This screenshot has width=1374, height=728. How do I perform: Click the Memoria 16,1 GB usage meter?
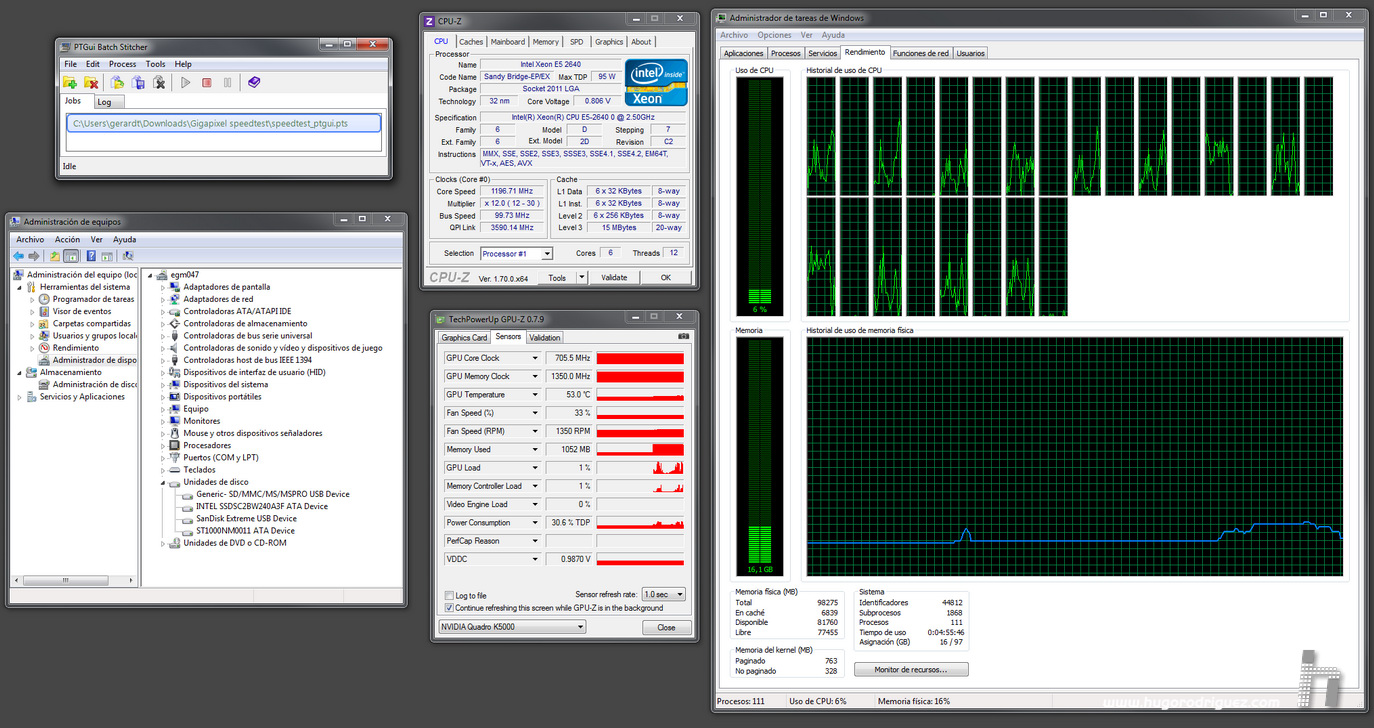(760, 457)
